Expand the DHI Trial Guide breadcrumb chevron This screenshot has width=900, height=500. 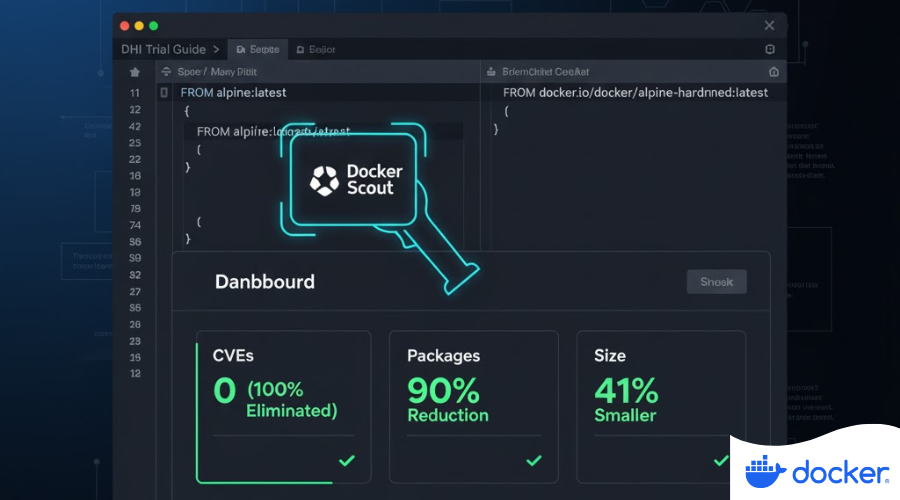tap(217, 49)
